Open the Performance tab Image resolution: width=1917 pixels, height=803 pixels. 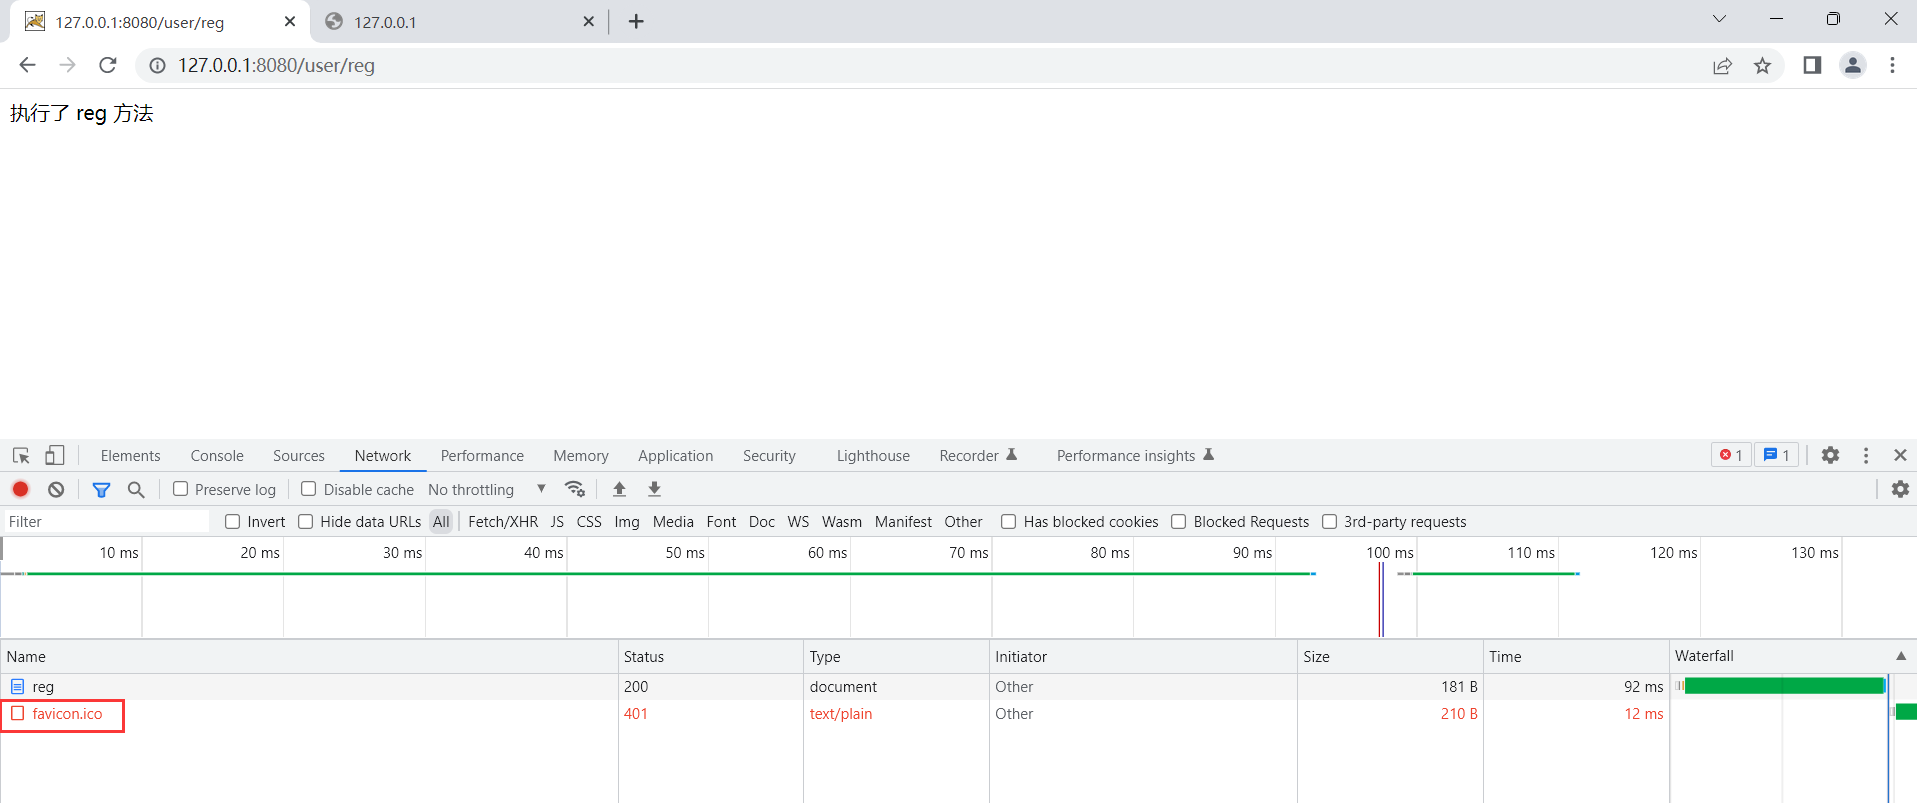point(482,456)
